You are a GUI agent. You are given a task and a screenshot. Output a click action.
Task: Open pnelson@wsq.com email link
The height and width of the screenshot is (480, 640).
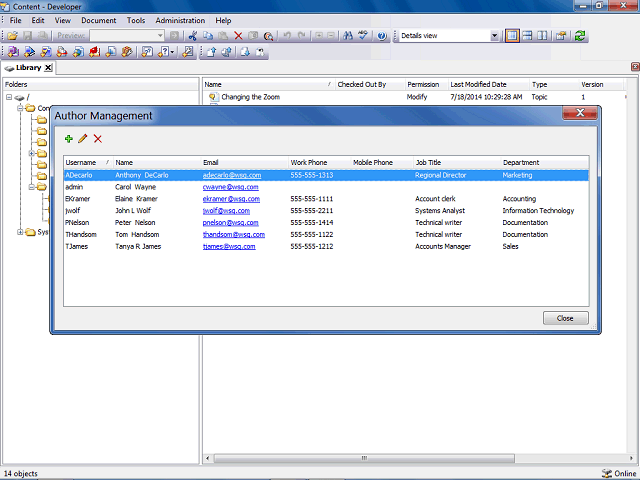231,222
